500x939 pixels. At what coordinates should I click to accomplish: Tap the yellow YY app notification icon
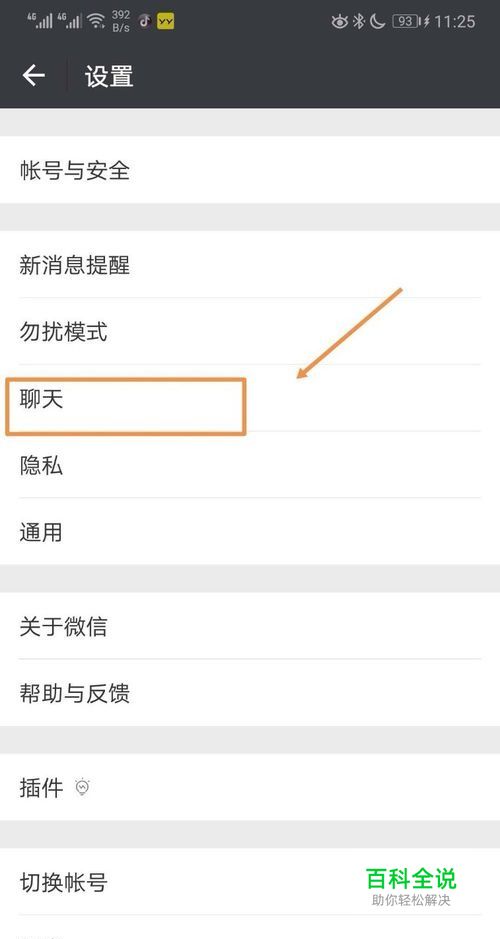click(x=165, y=22)
